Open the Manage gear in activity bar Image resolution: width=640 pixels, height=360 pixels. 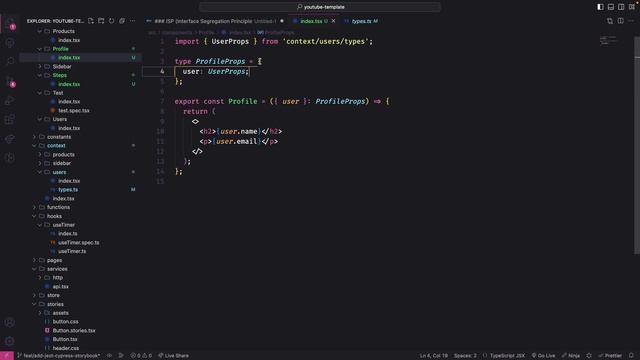10,341
